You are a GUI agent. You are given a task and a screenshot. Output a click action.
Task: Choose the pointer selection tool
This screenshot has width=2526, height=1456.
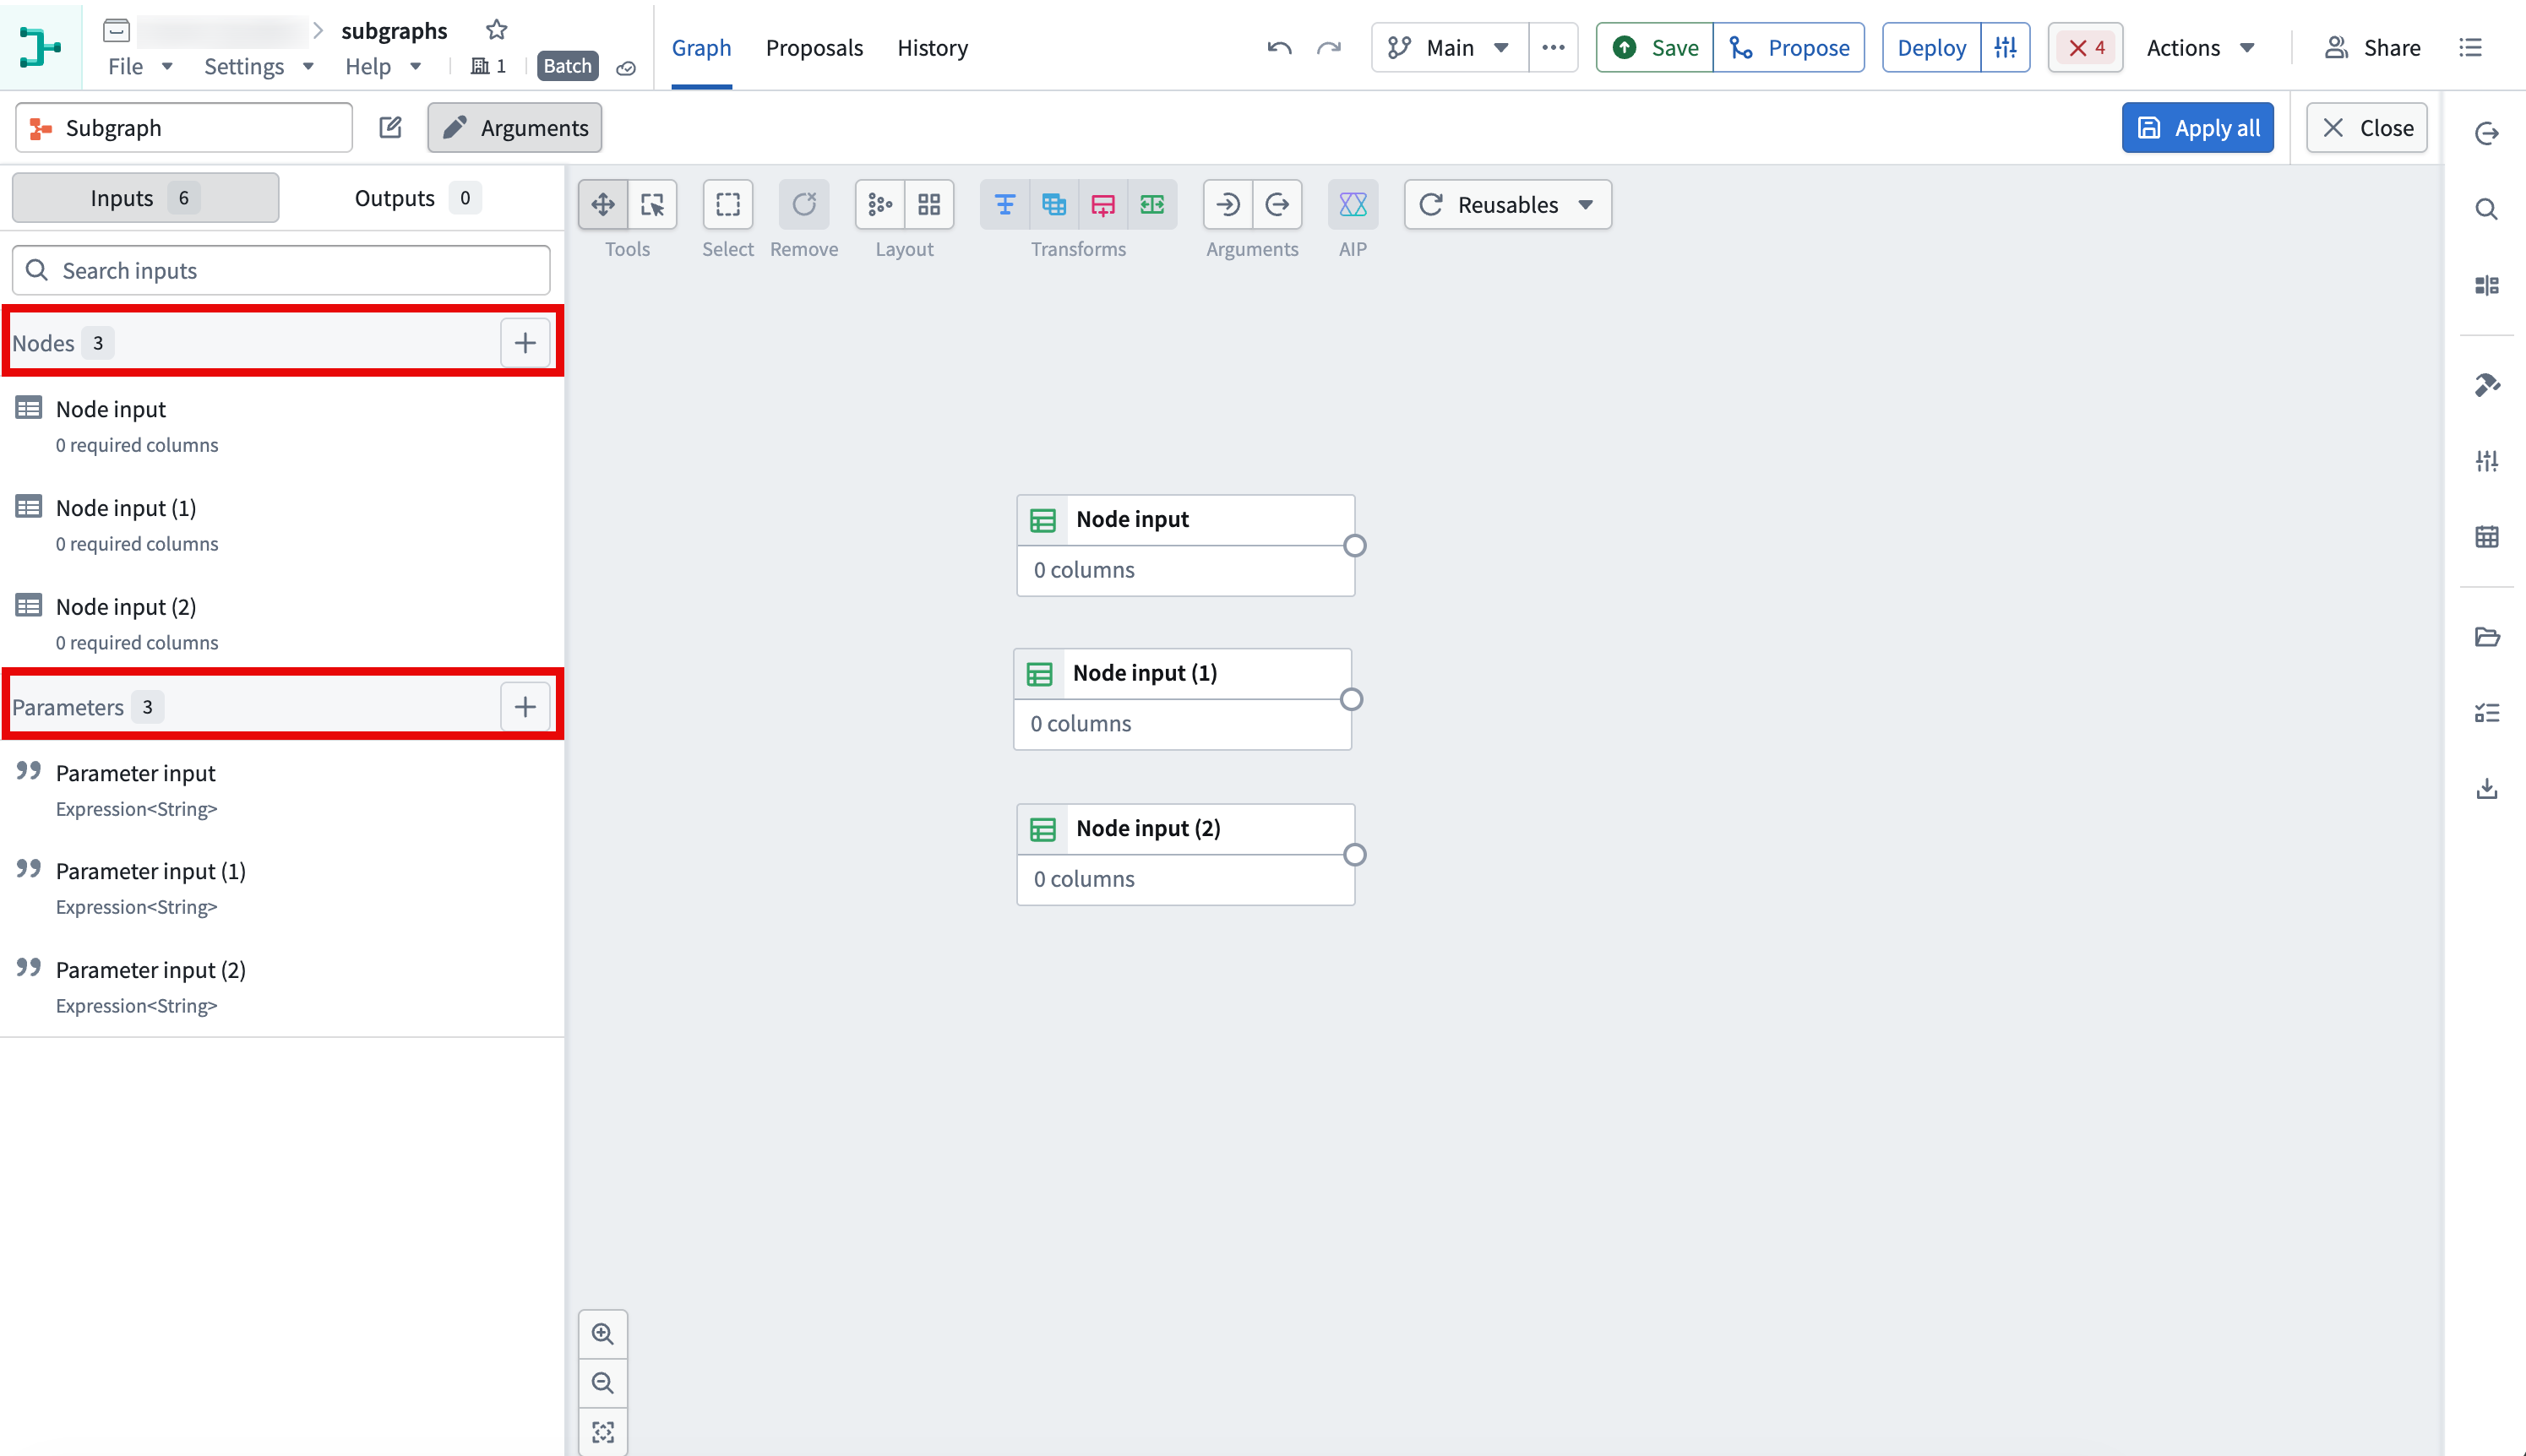click(x=652, y=205)
